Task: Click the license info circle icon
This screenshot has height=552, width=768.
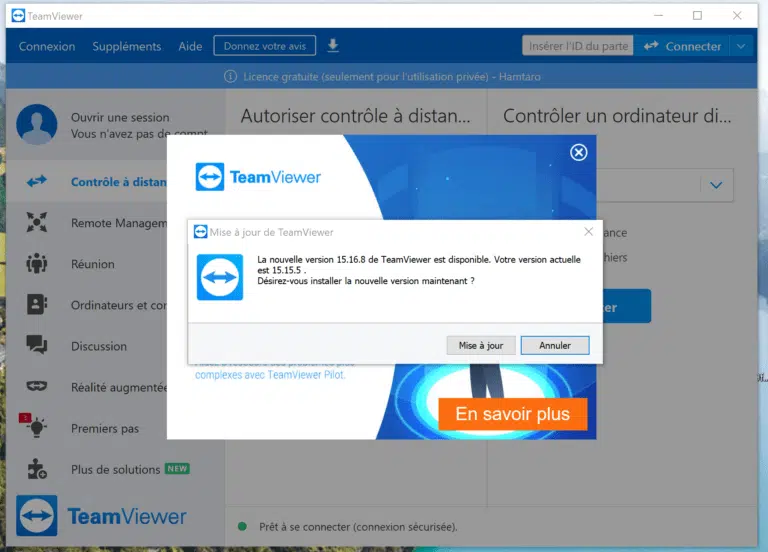Action: click(230, 76)
